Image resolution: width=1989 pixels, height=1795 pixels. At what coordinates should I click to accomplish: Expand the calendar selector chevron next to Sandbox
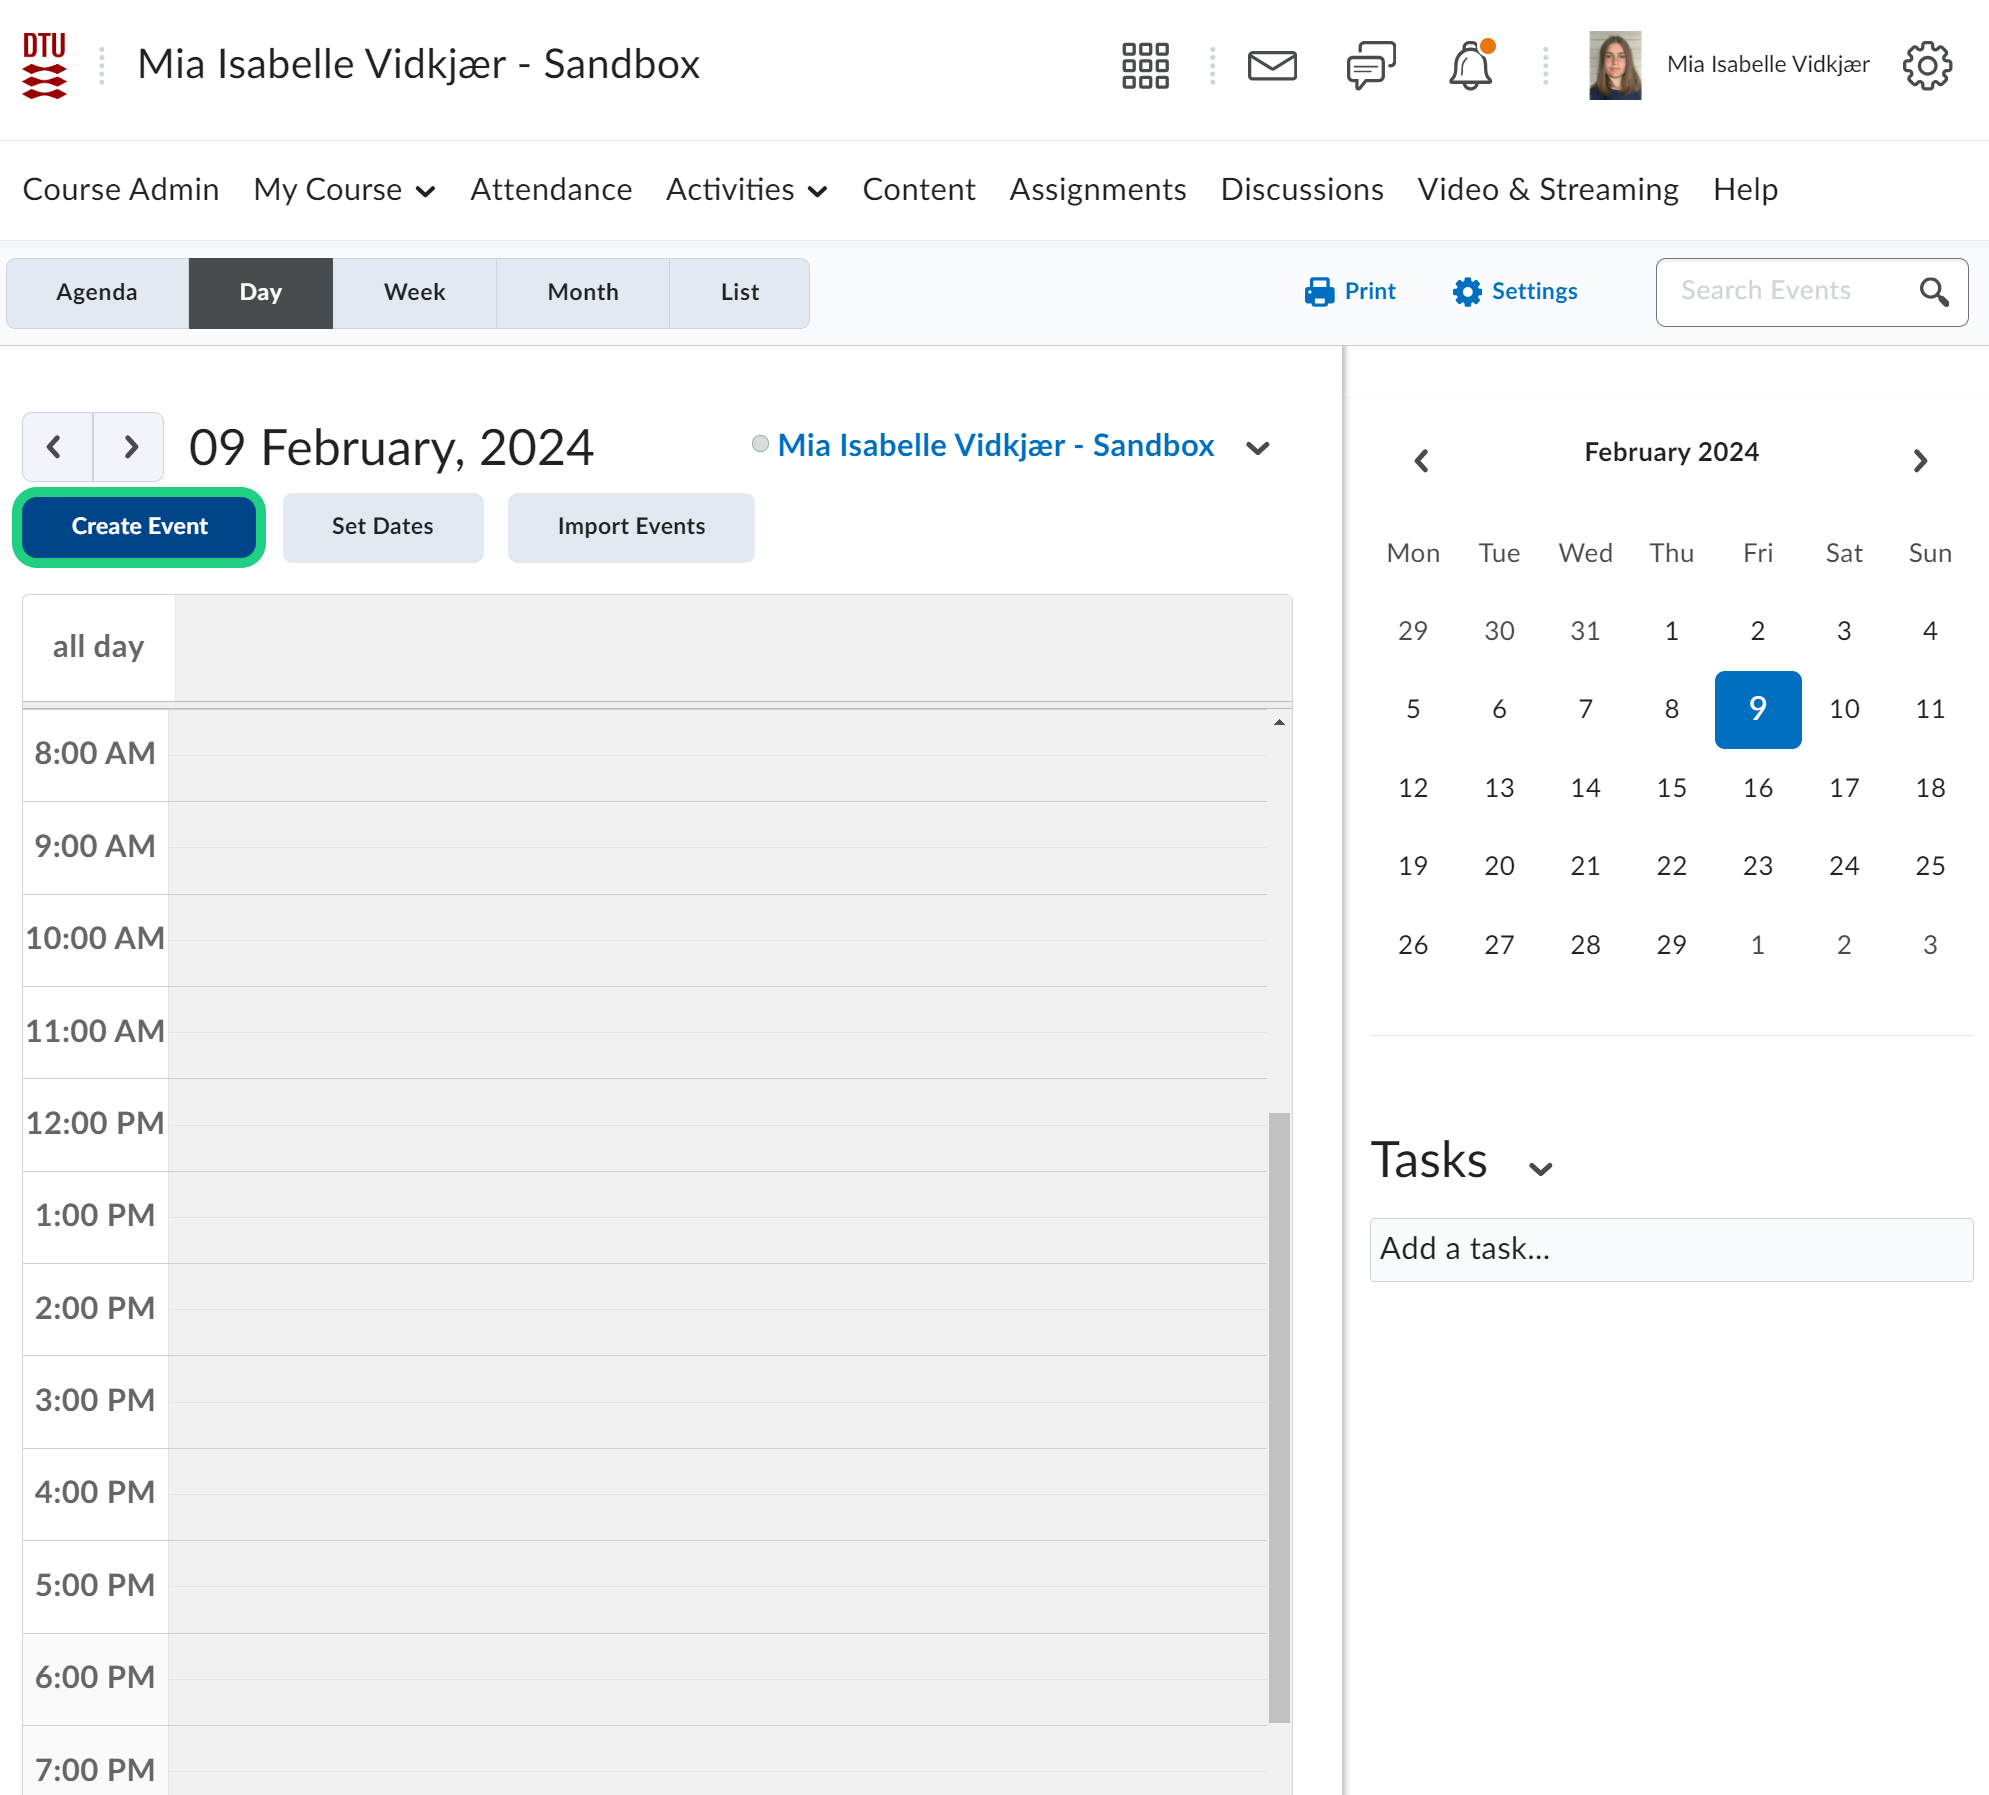(1257, 448)
